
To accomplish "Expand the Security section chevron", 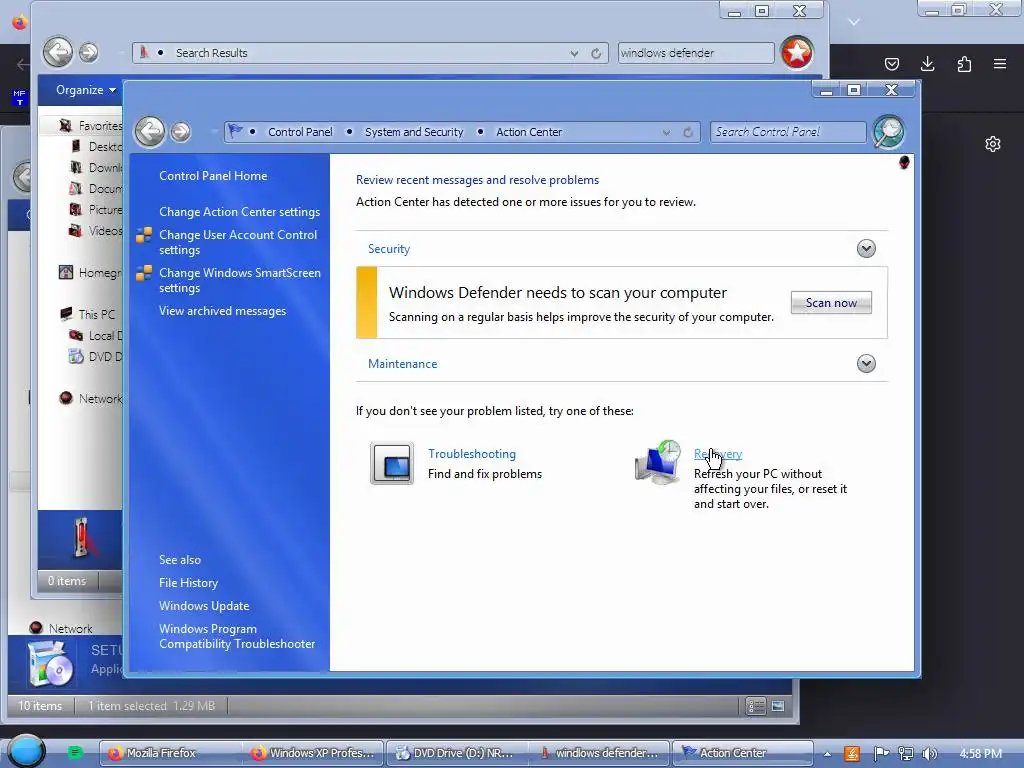I will [866, 249].
